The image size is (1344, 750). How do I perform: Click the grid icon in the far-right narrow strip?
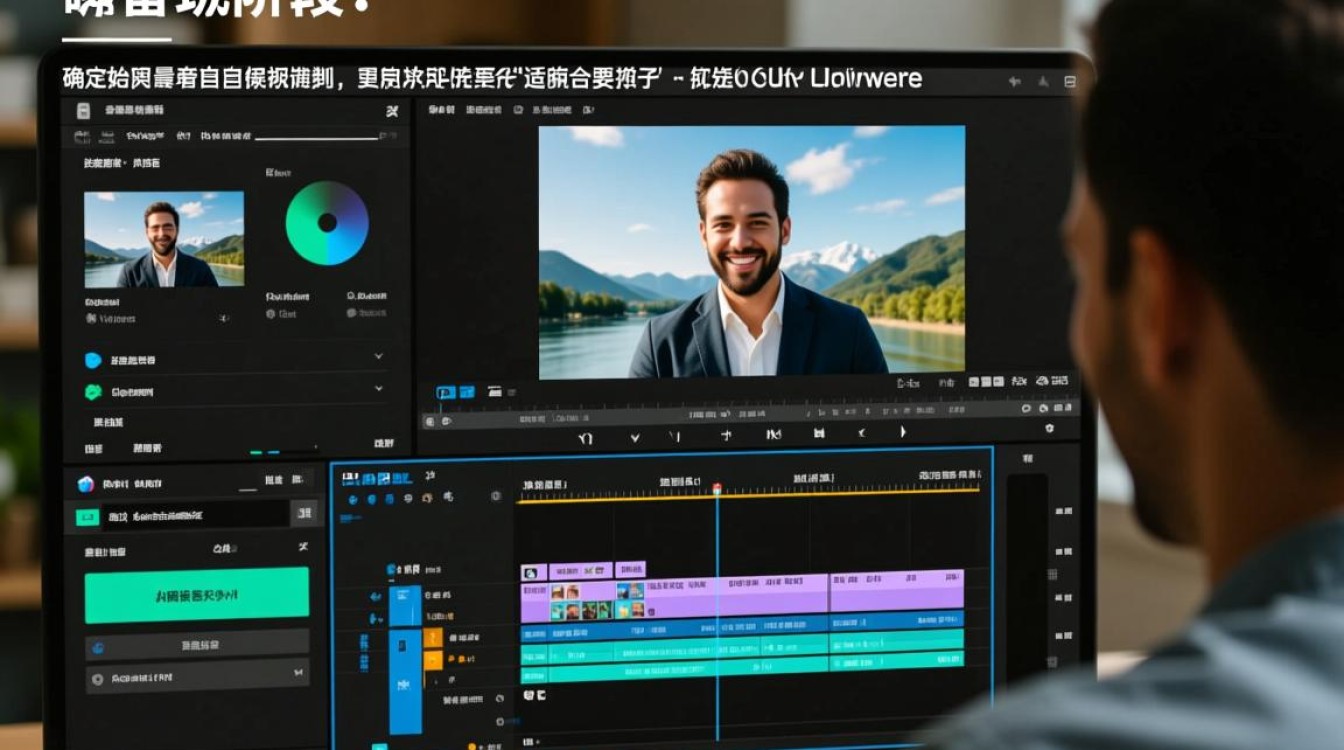pyautogui.click(x=1052, y=575)
